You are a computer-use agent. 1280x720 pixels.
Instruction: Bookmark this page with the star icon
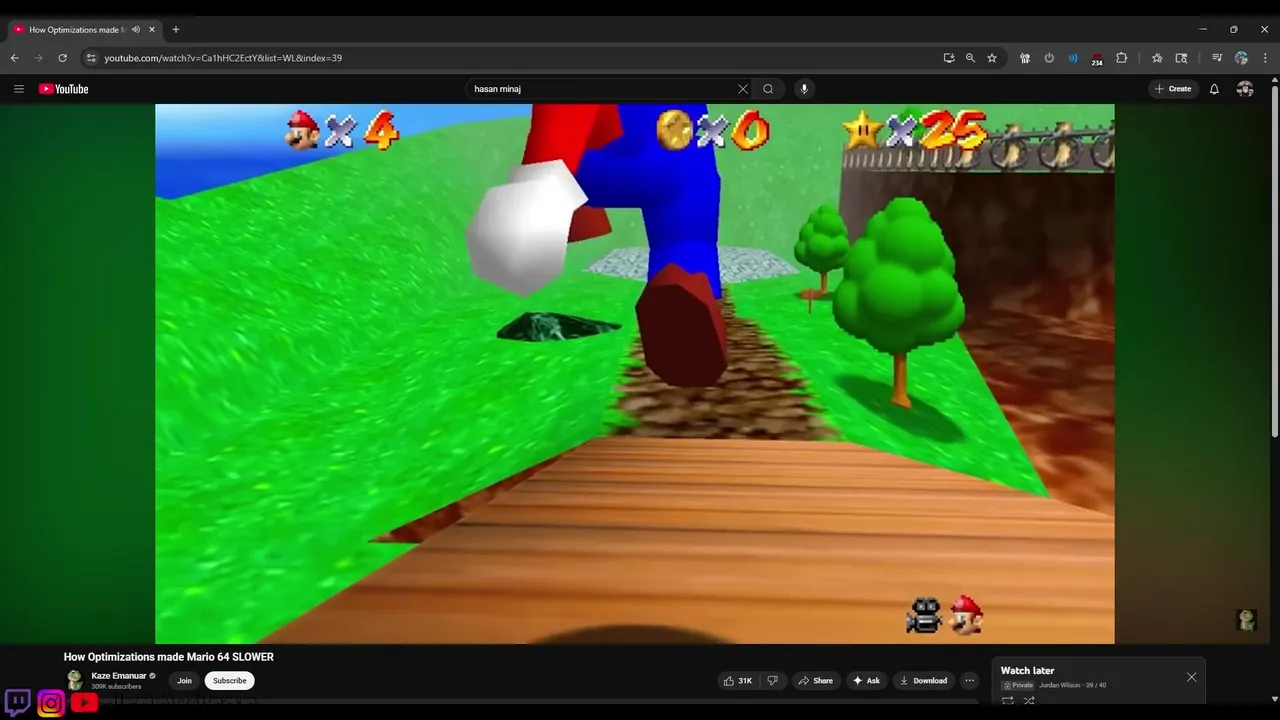(992, 58)
